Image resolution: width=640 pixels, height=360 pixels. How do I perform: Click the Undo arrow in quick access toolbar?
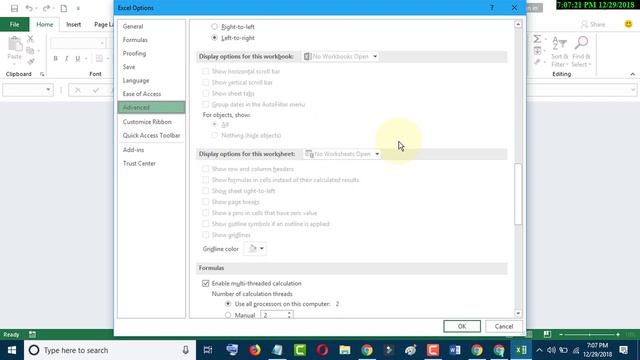click(x=28, y=8)
